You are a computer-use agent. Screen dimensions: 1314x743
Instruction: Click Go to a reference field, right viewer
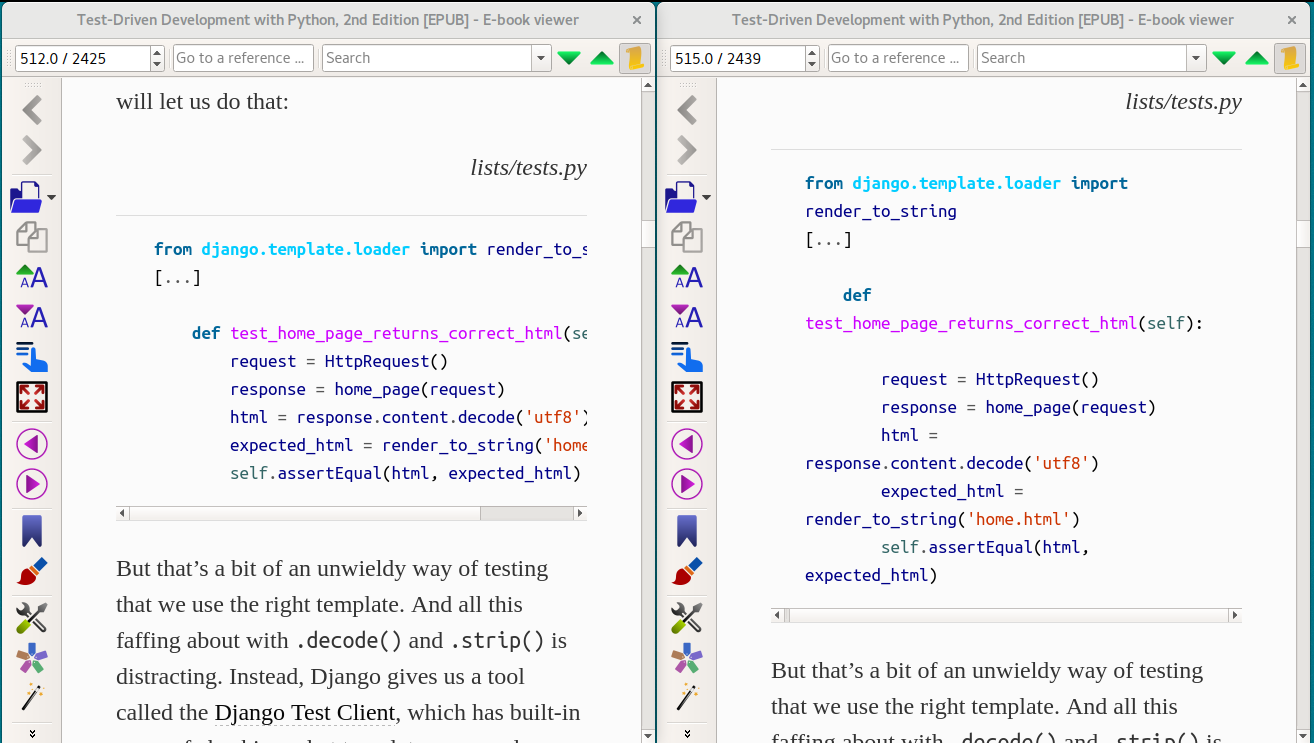(898, 58)
